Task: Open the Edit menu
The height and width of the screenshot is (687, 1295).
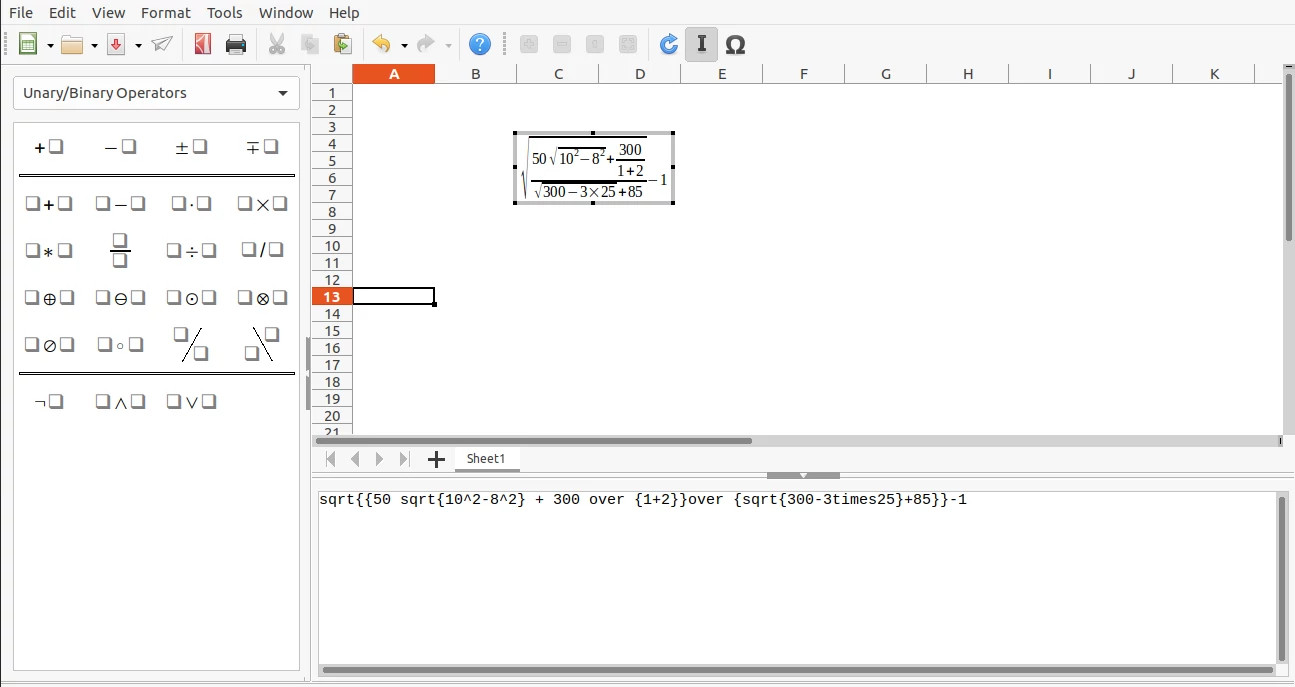Action: 62,13
